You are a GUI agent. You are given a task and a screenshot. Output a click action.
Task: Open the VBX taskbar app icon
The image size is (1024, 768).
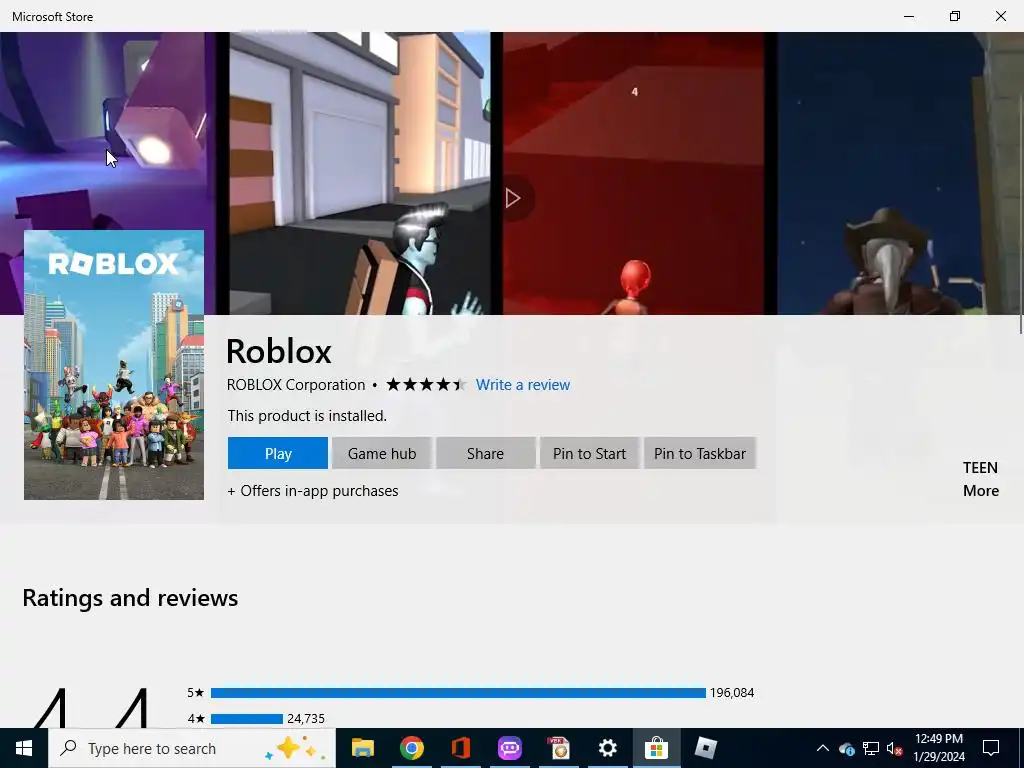(x=558, y=748)
